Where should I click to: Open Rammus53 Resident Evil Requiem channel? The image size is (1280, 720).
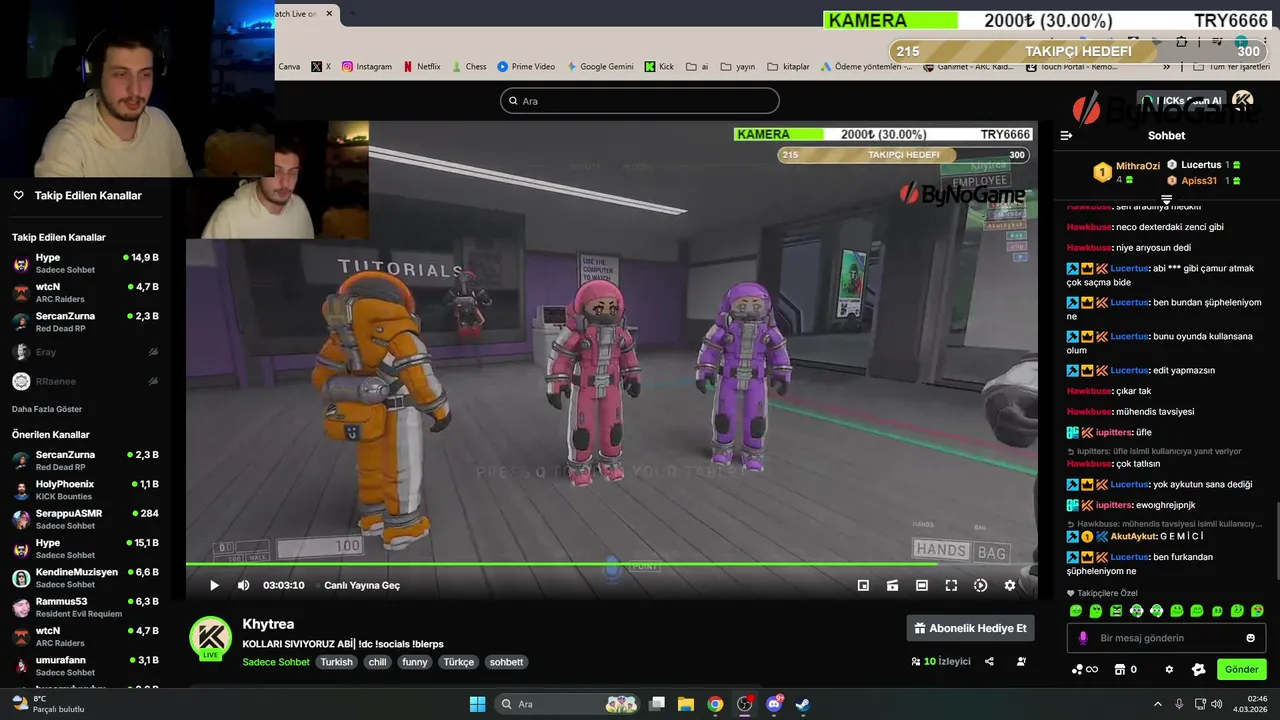click(85, 608)
